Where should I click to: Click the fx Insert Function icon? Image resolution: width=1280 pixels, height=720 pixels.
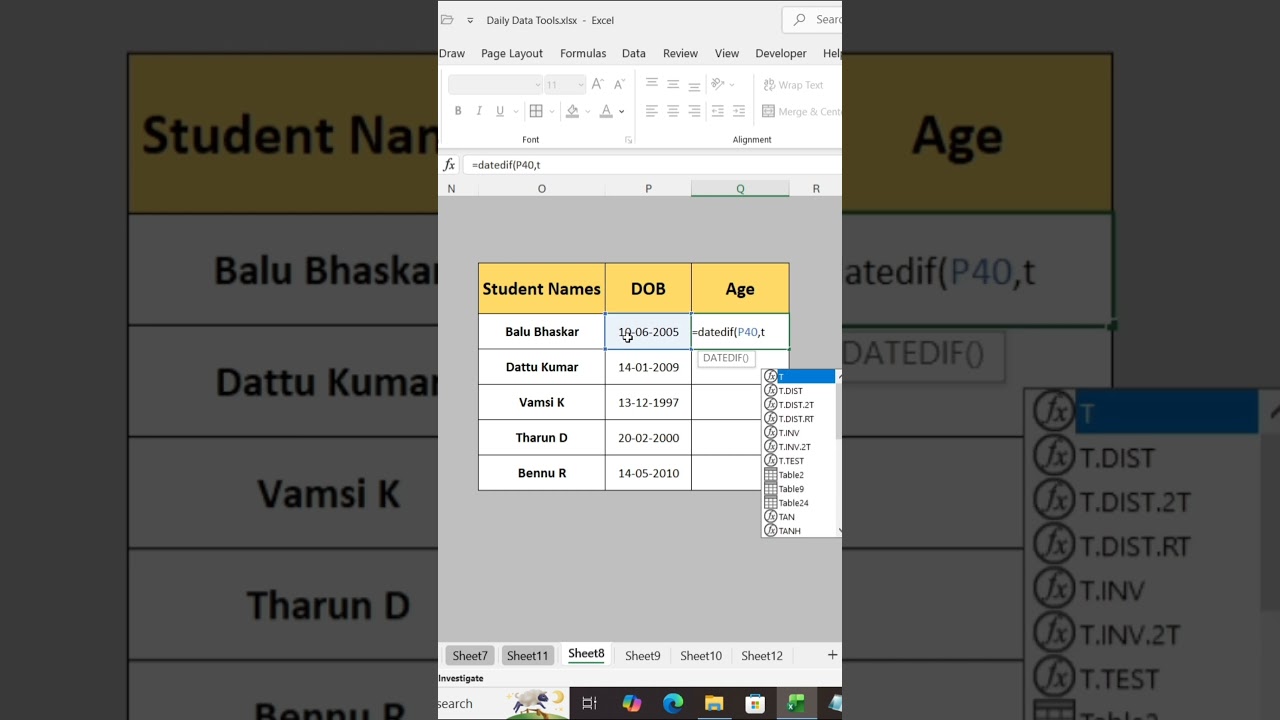pos(449,165)
